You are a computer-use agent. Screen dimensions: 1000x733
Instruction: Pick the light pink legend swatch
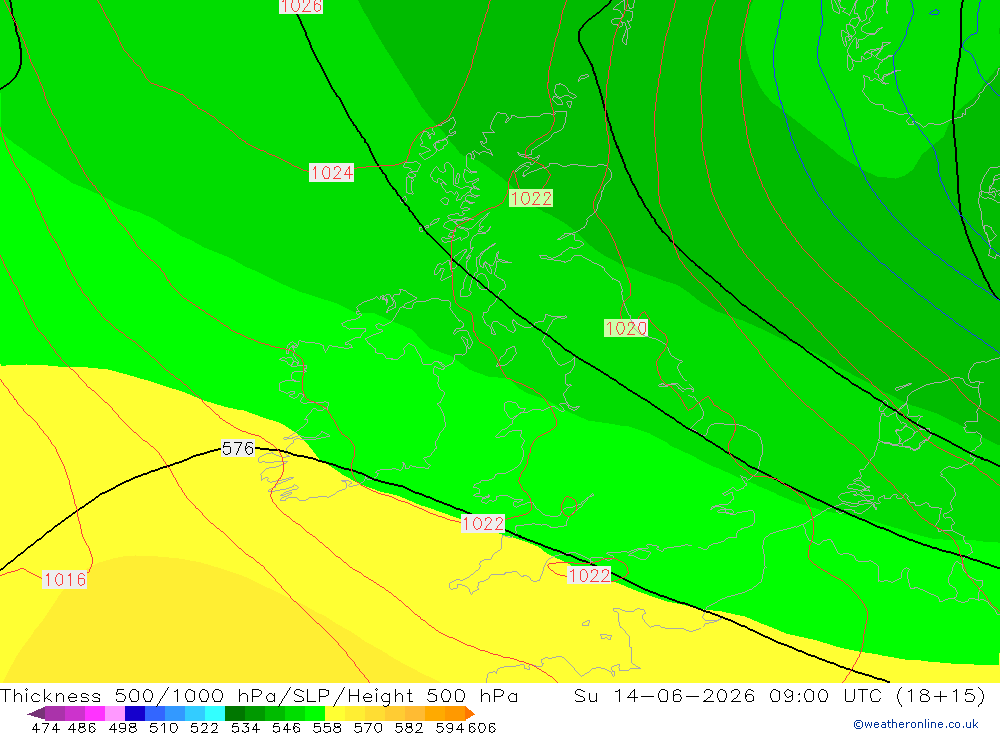click(x=115, y=713)
